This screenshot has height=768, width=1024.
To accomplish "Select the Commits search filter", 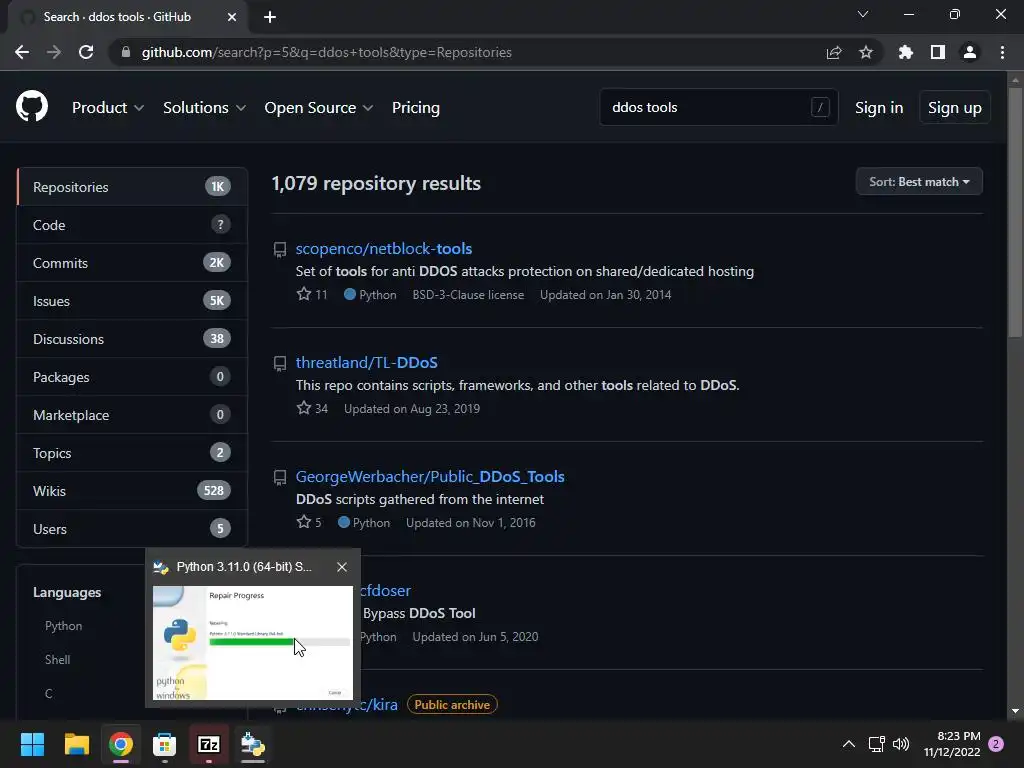I will (132, 263).
